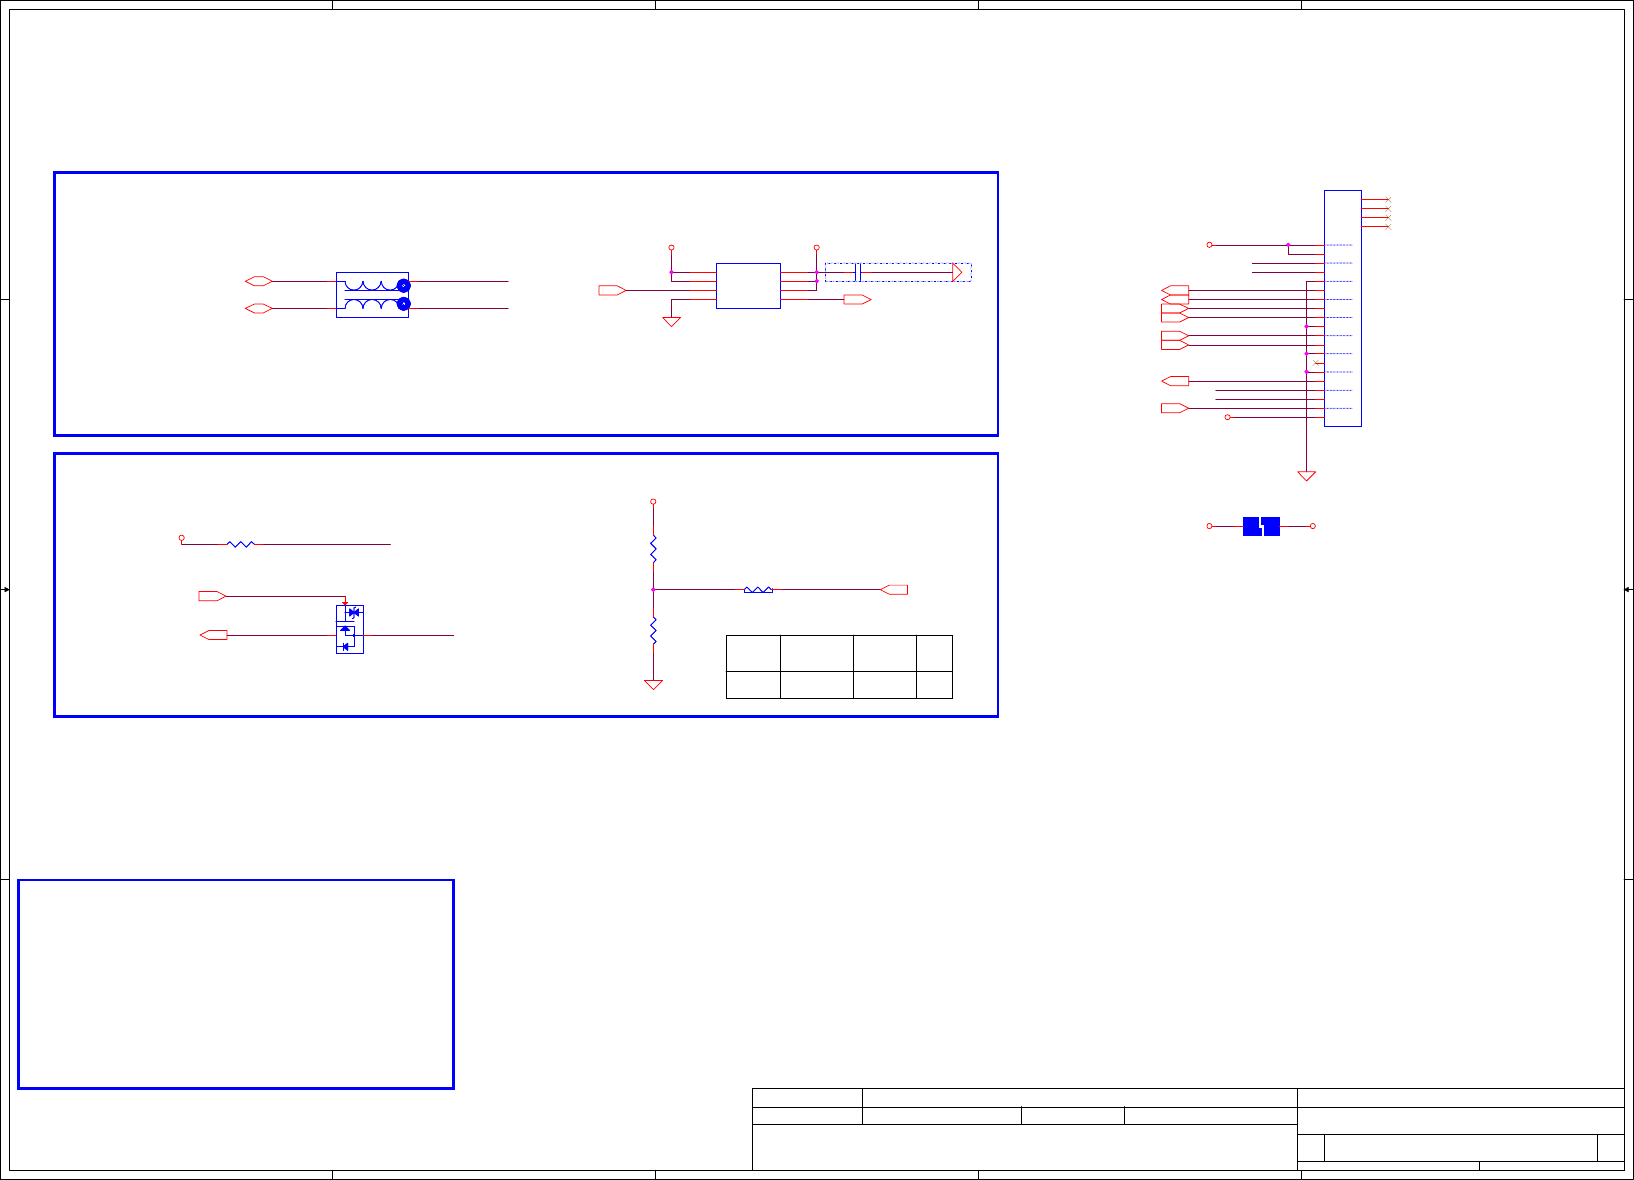Click the small eight-cell table near the divider

tap(839, 666)
